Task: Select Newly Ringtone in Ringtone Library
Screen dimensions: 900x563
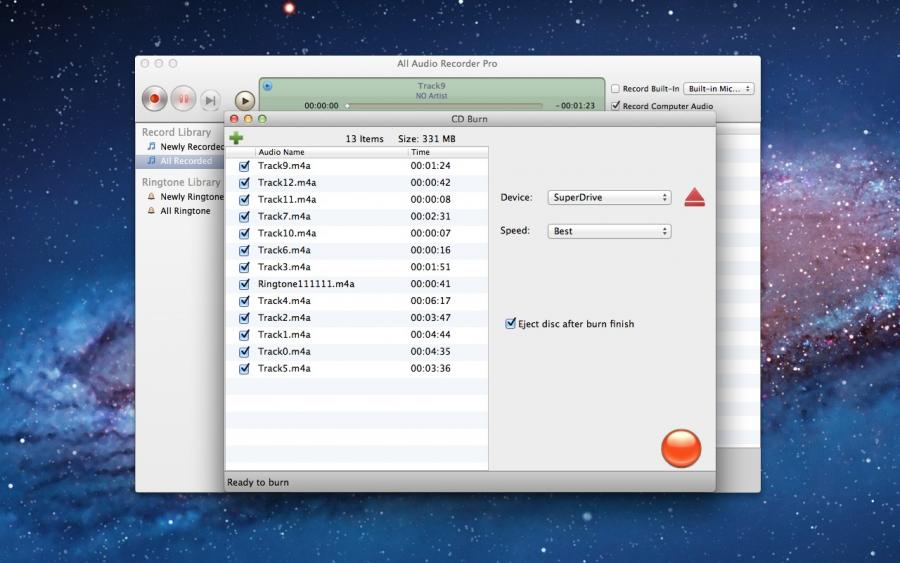Action: click(x=192, y=196)
